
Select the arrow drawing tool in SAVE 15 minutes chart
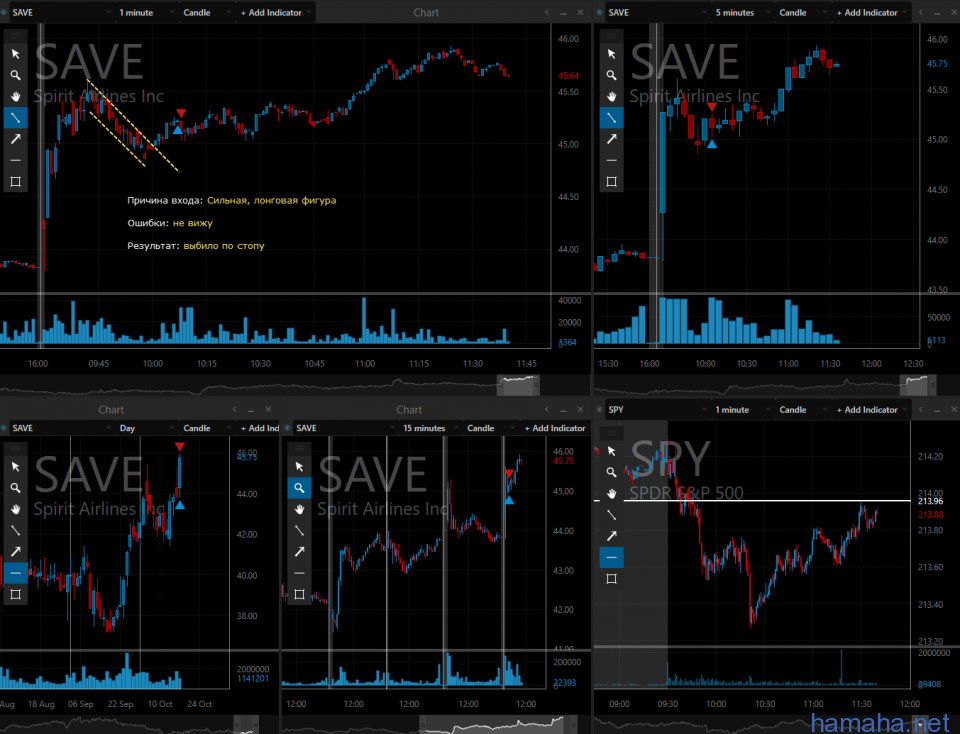tap(299, 552)
